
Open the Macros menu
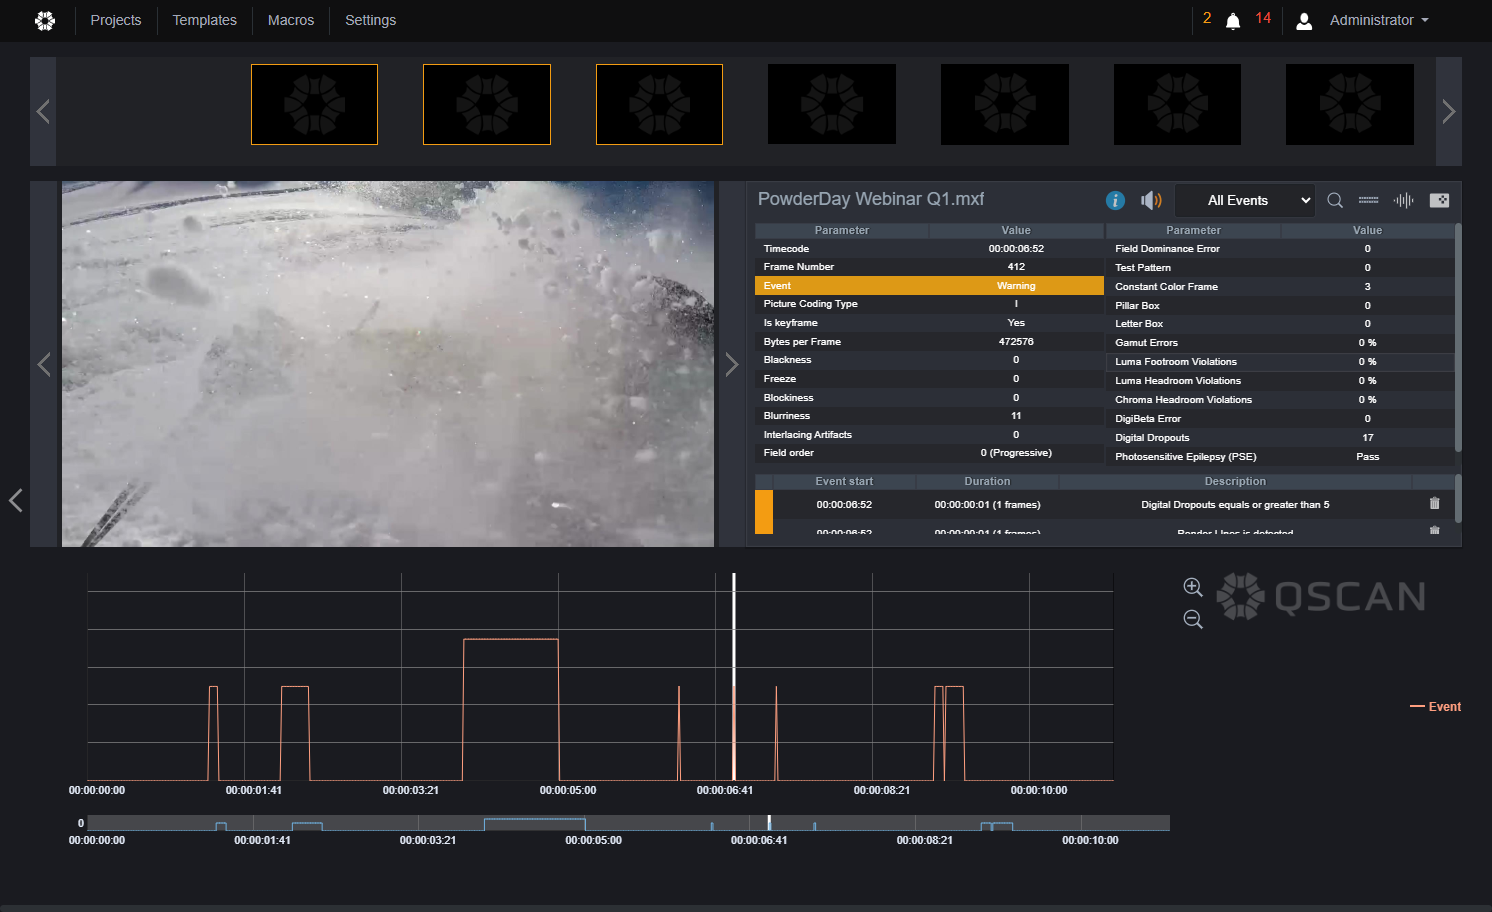[x=291, y=20]
